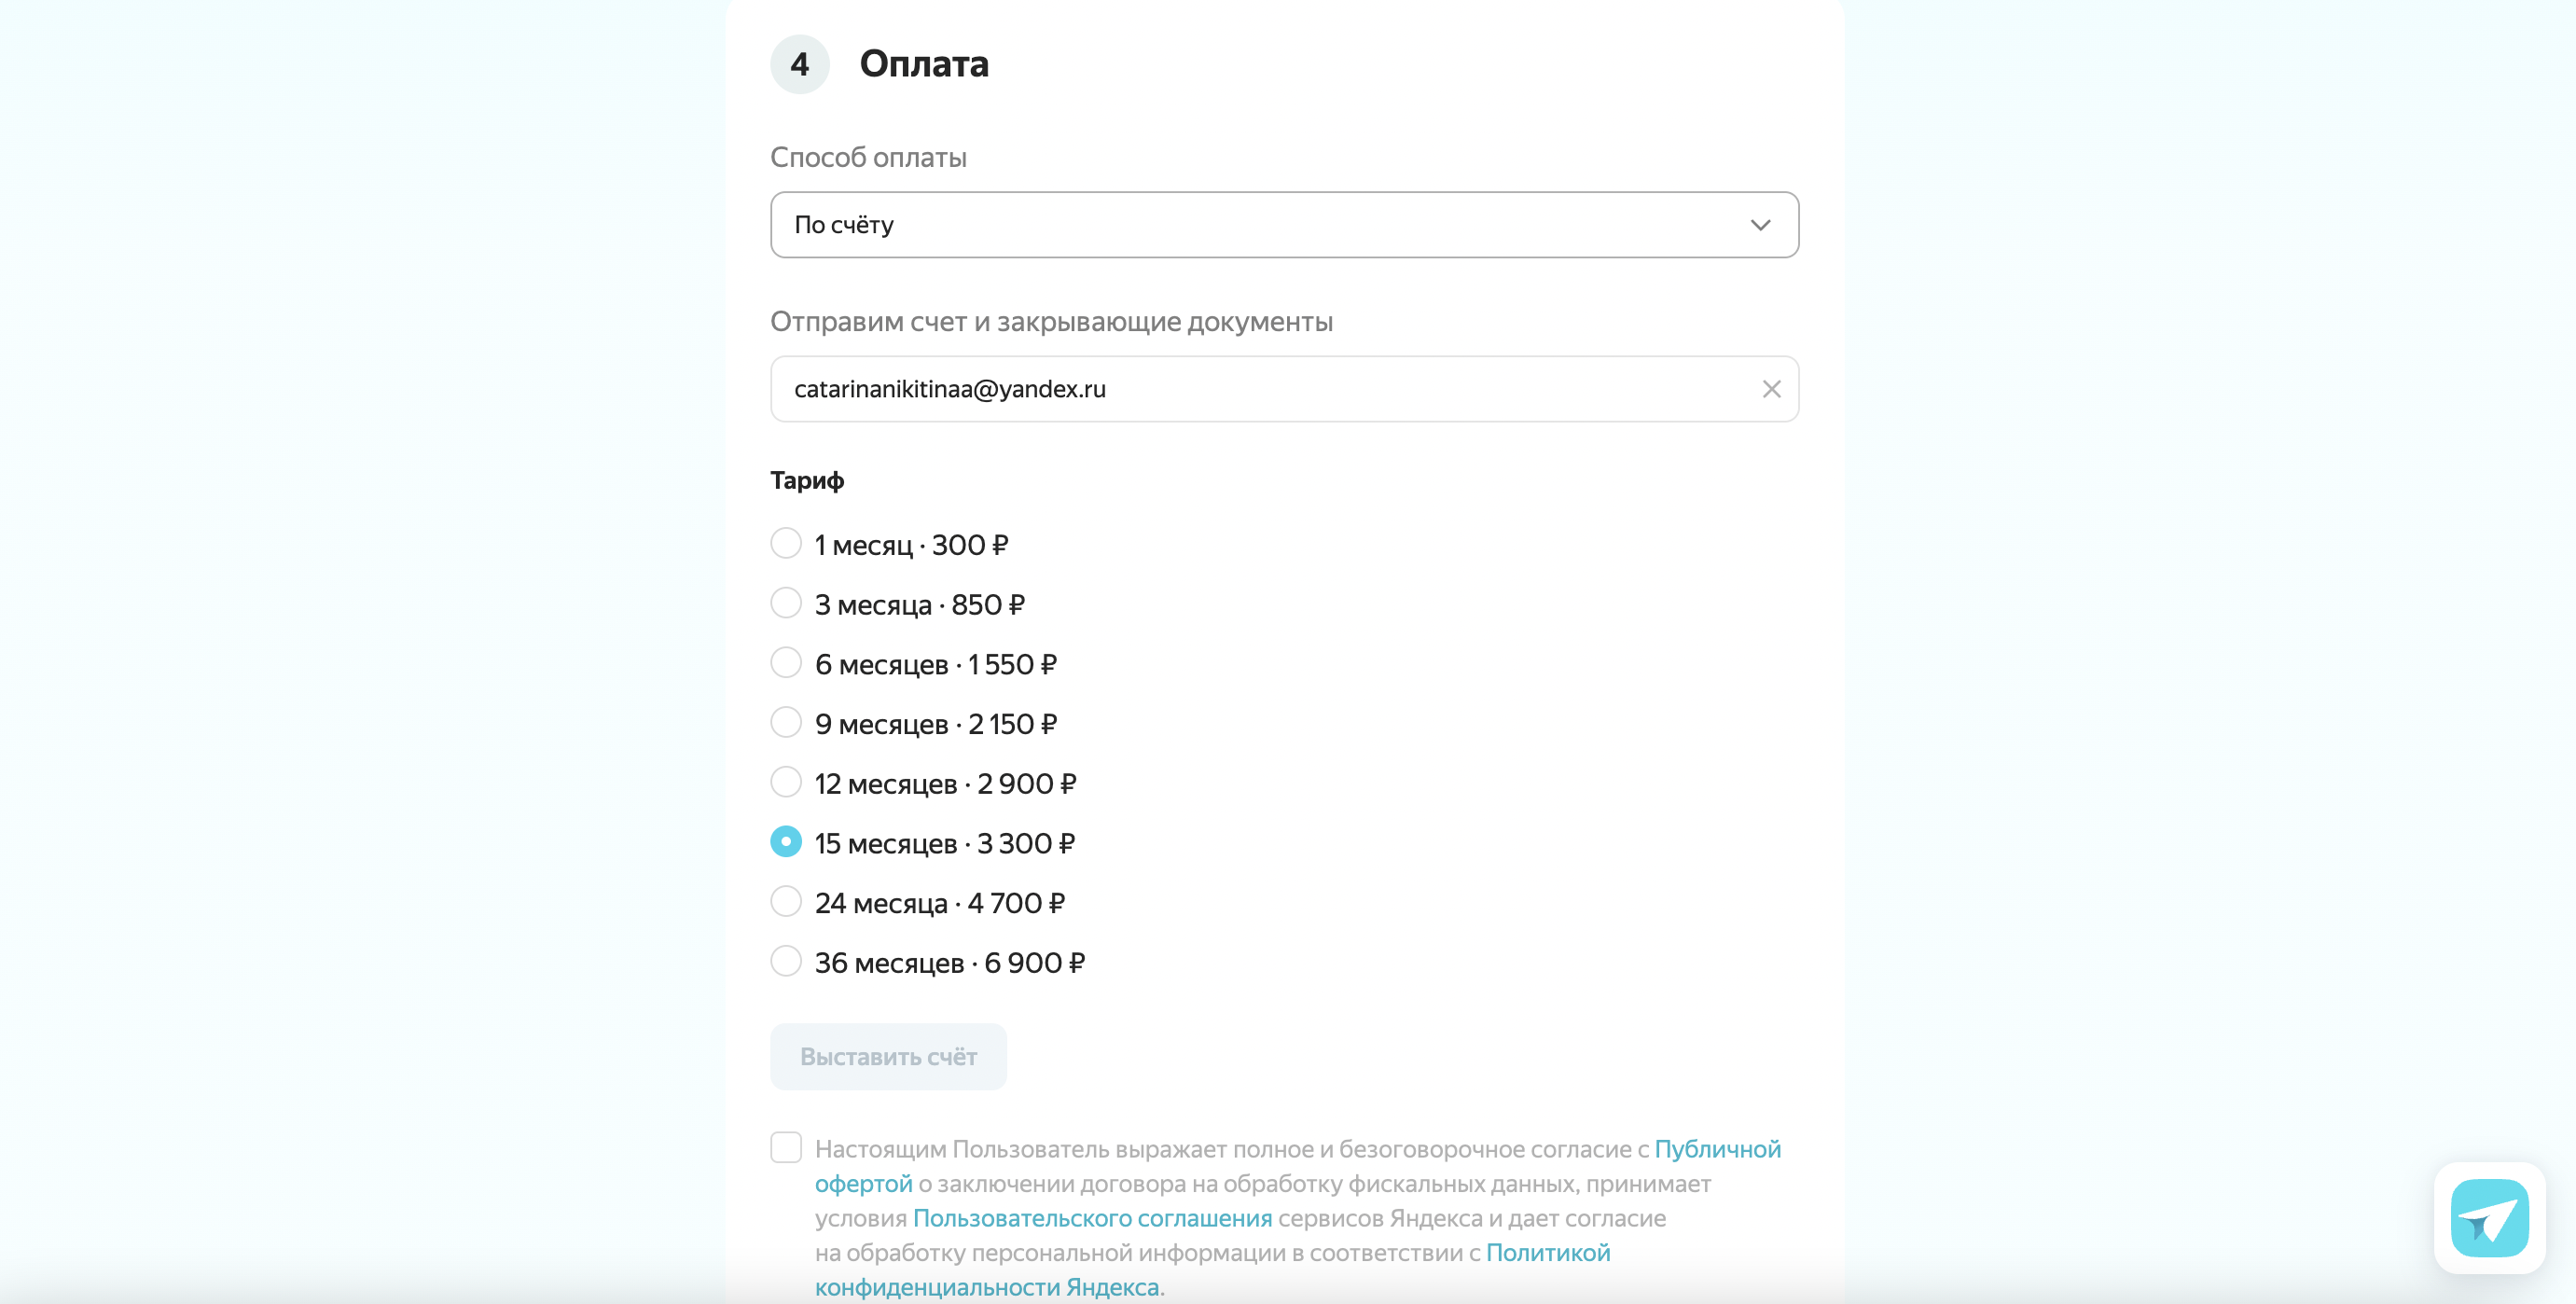Choose the 12 месяцев 2 900 ₽ plan
The image size is (2576, 1304).
(786, 783)
